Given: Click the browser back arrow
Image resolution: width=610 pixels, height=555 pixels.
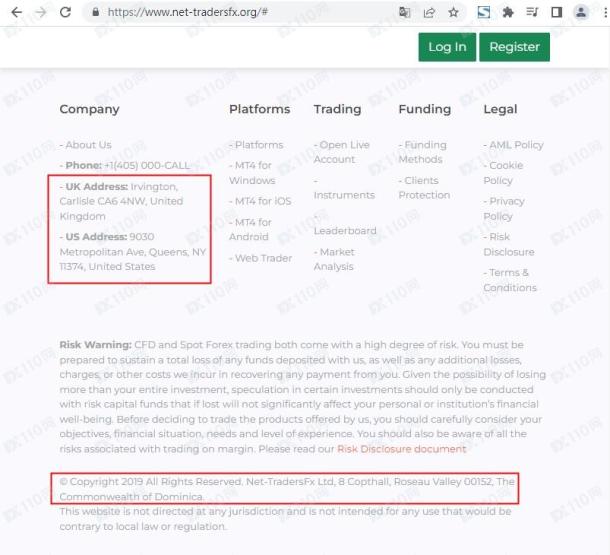Looking at the screenshot, I should (17, 12).
